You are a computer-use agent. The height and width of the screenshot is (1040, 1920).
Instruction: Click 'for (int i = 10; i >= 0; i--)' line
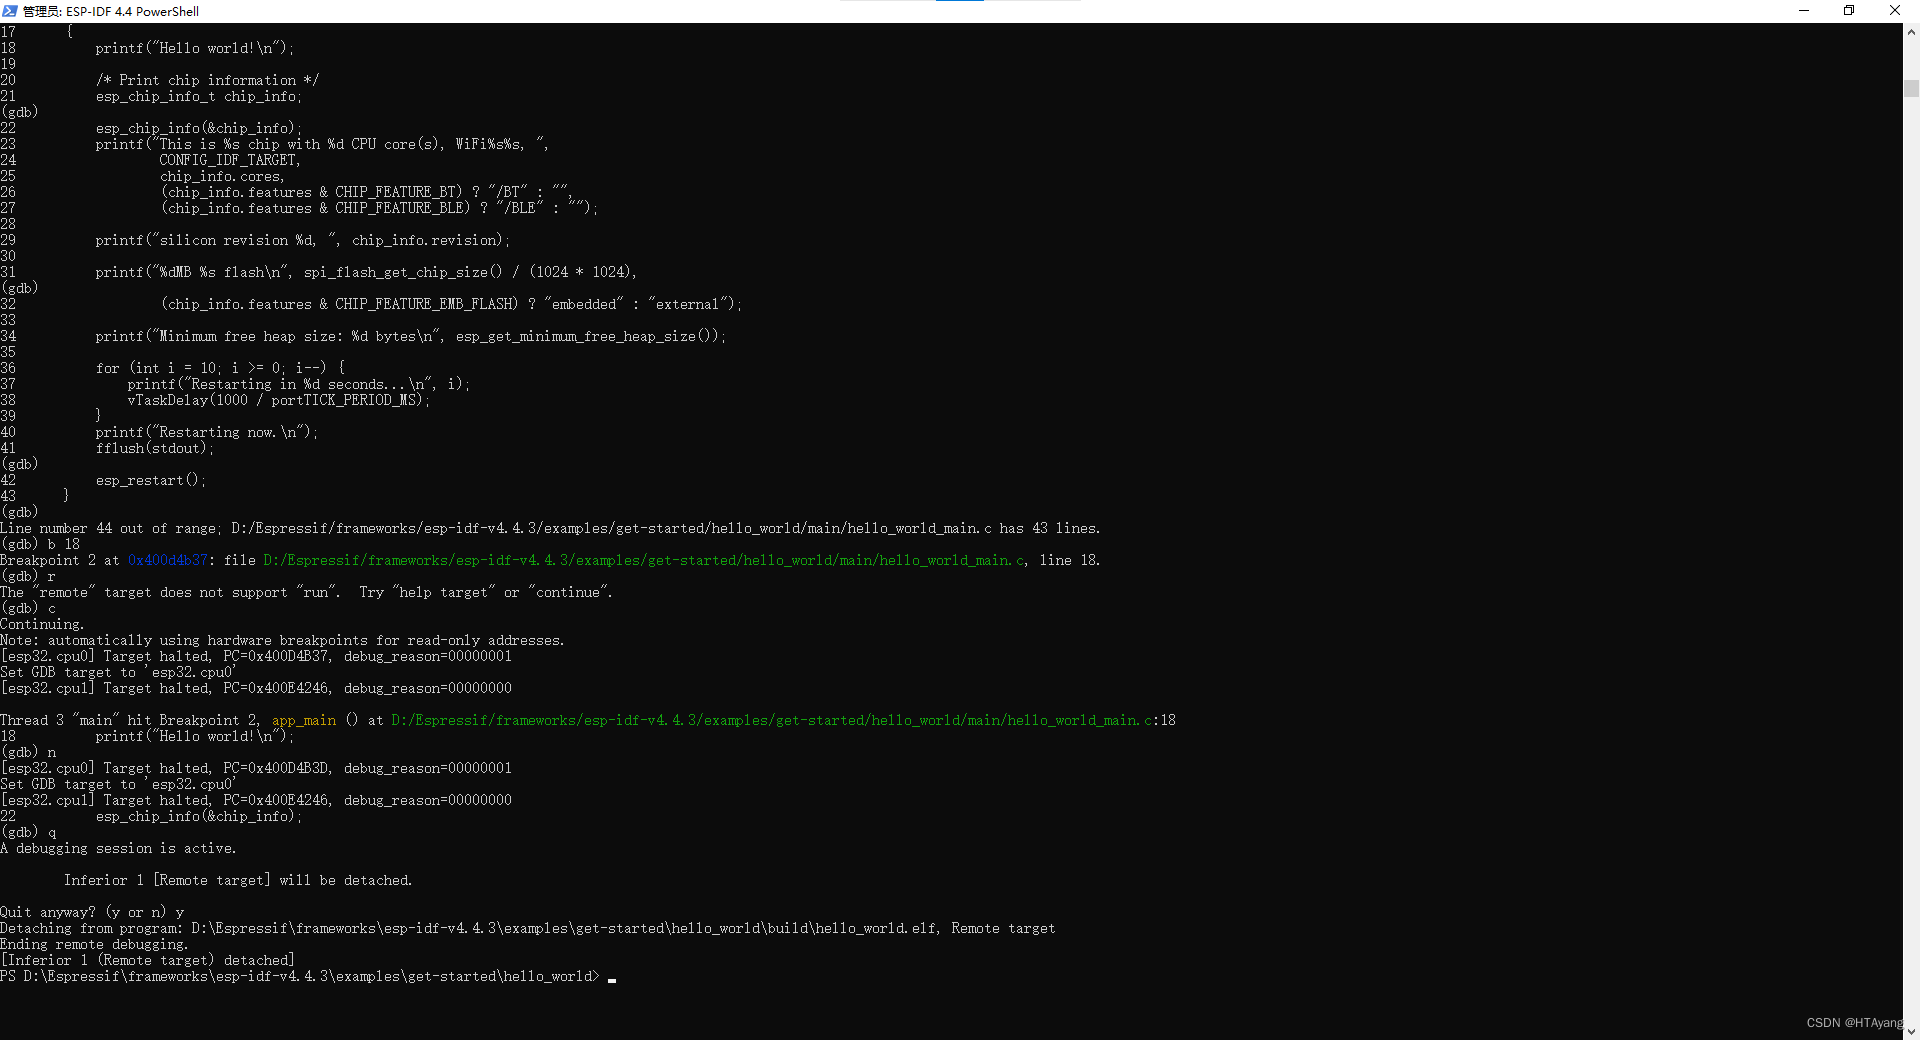tap(221, 368)
